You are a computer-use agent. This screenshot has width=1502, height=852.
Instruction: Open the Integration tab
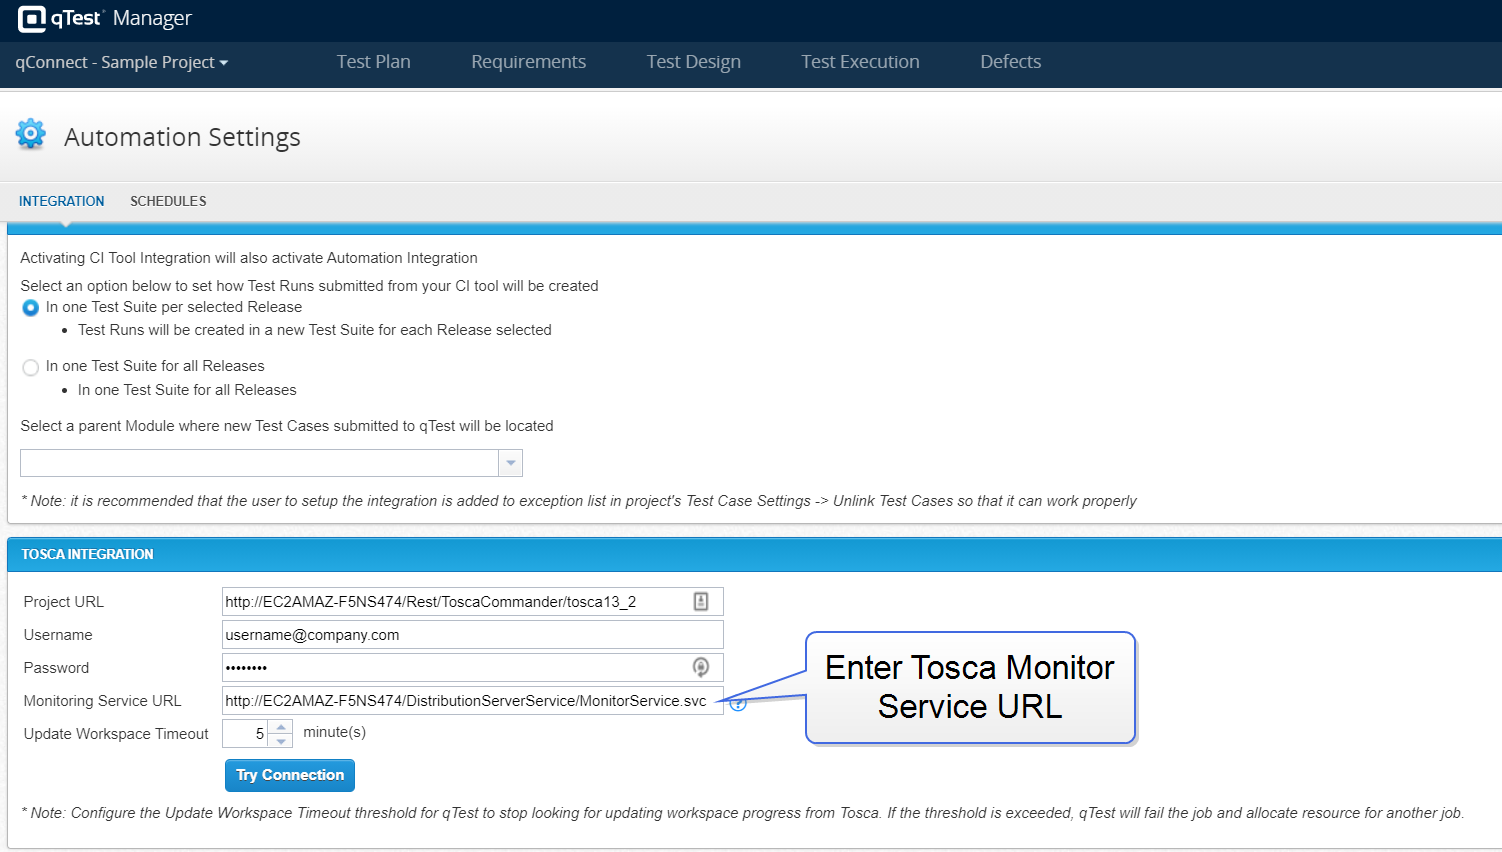click(61, 201)
